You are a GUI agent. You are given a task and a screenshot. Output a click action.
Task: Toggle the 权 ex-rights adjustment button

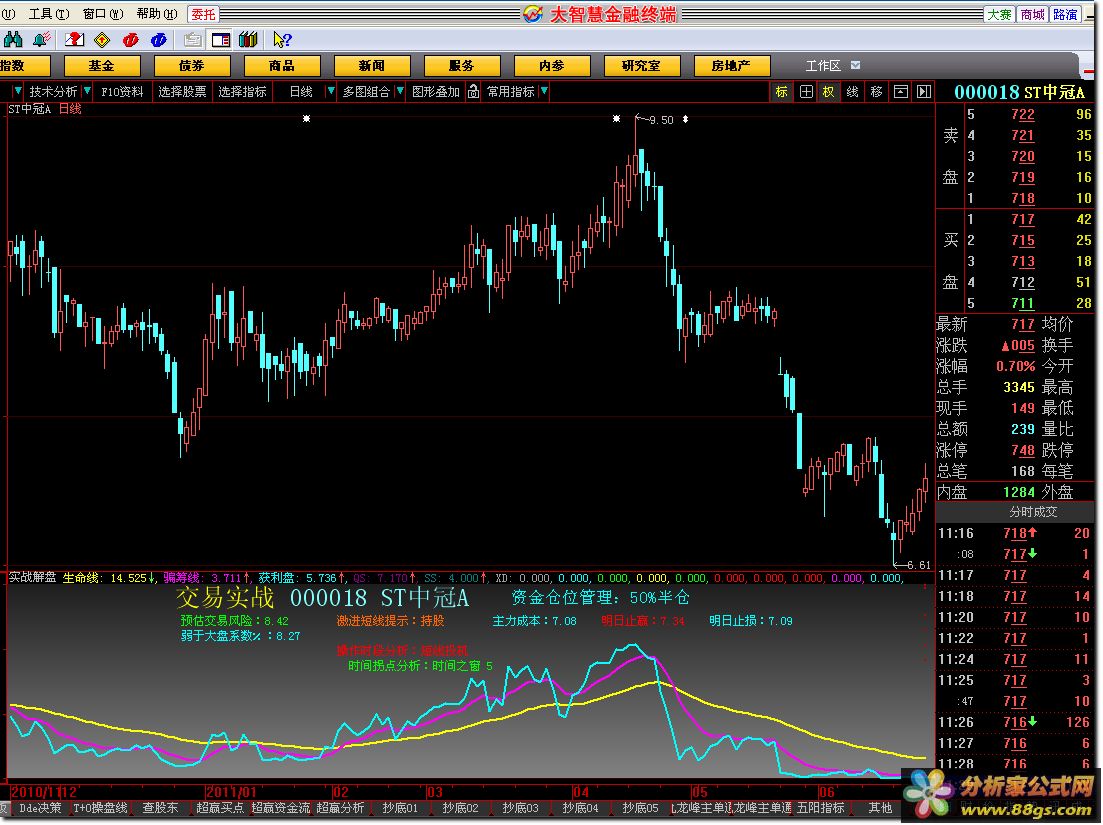829,91
